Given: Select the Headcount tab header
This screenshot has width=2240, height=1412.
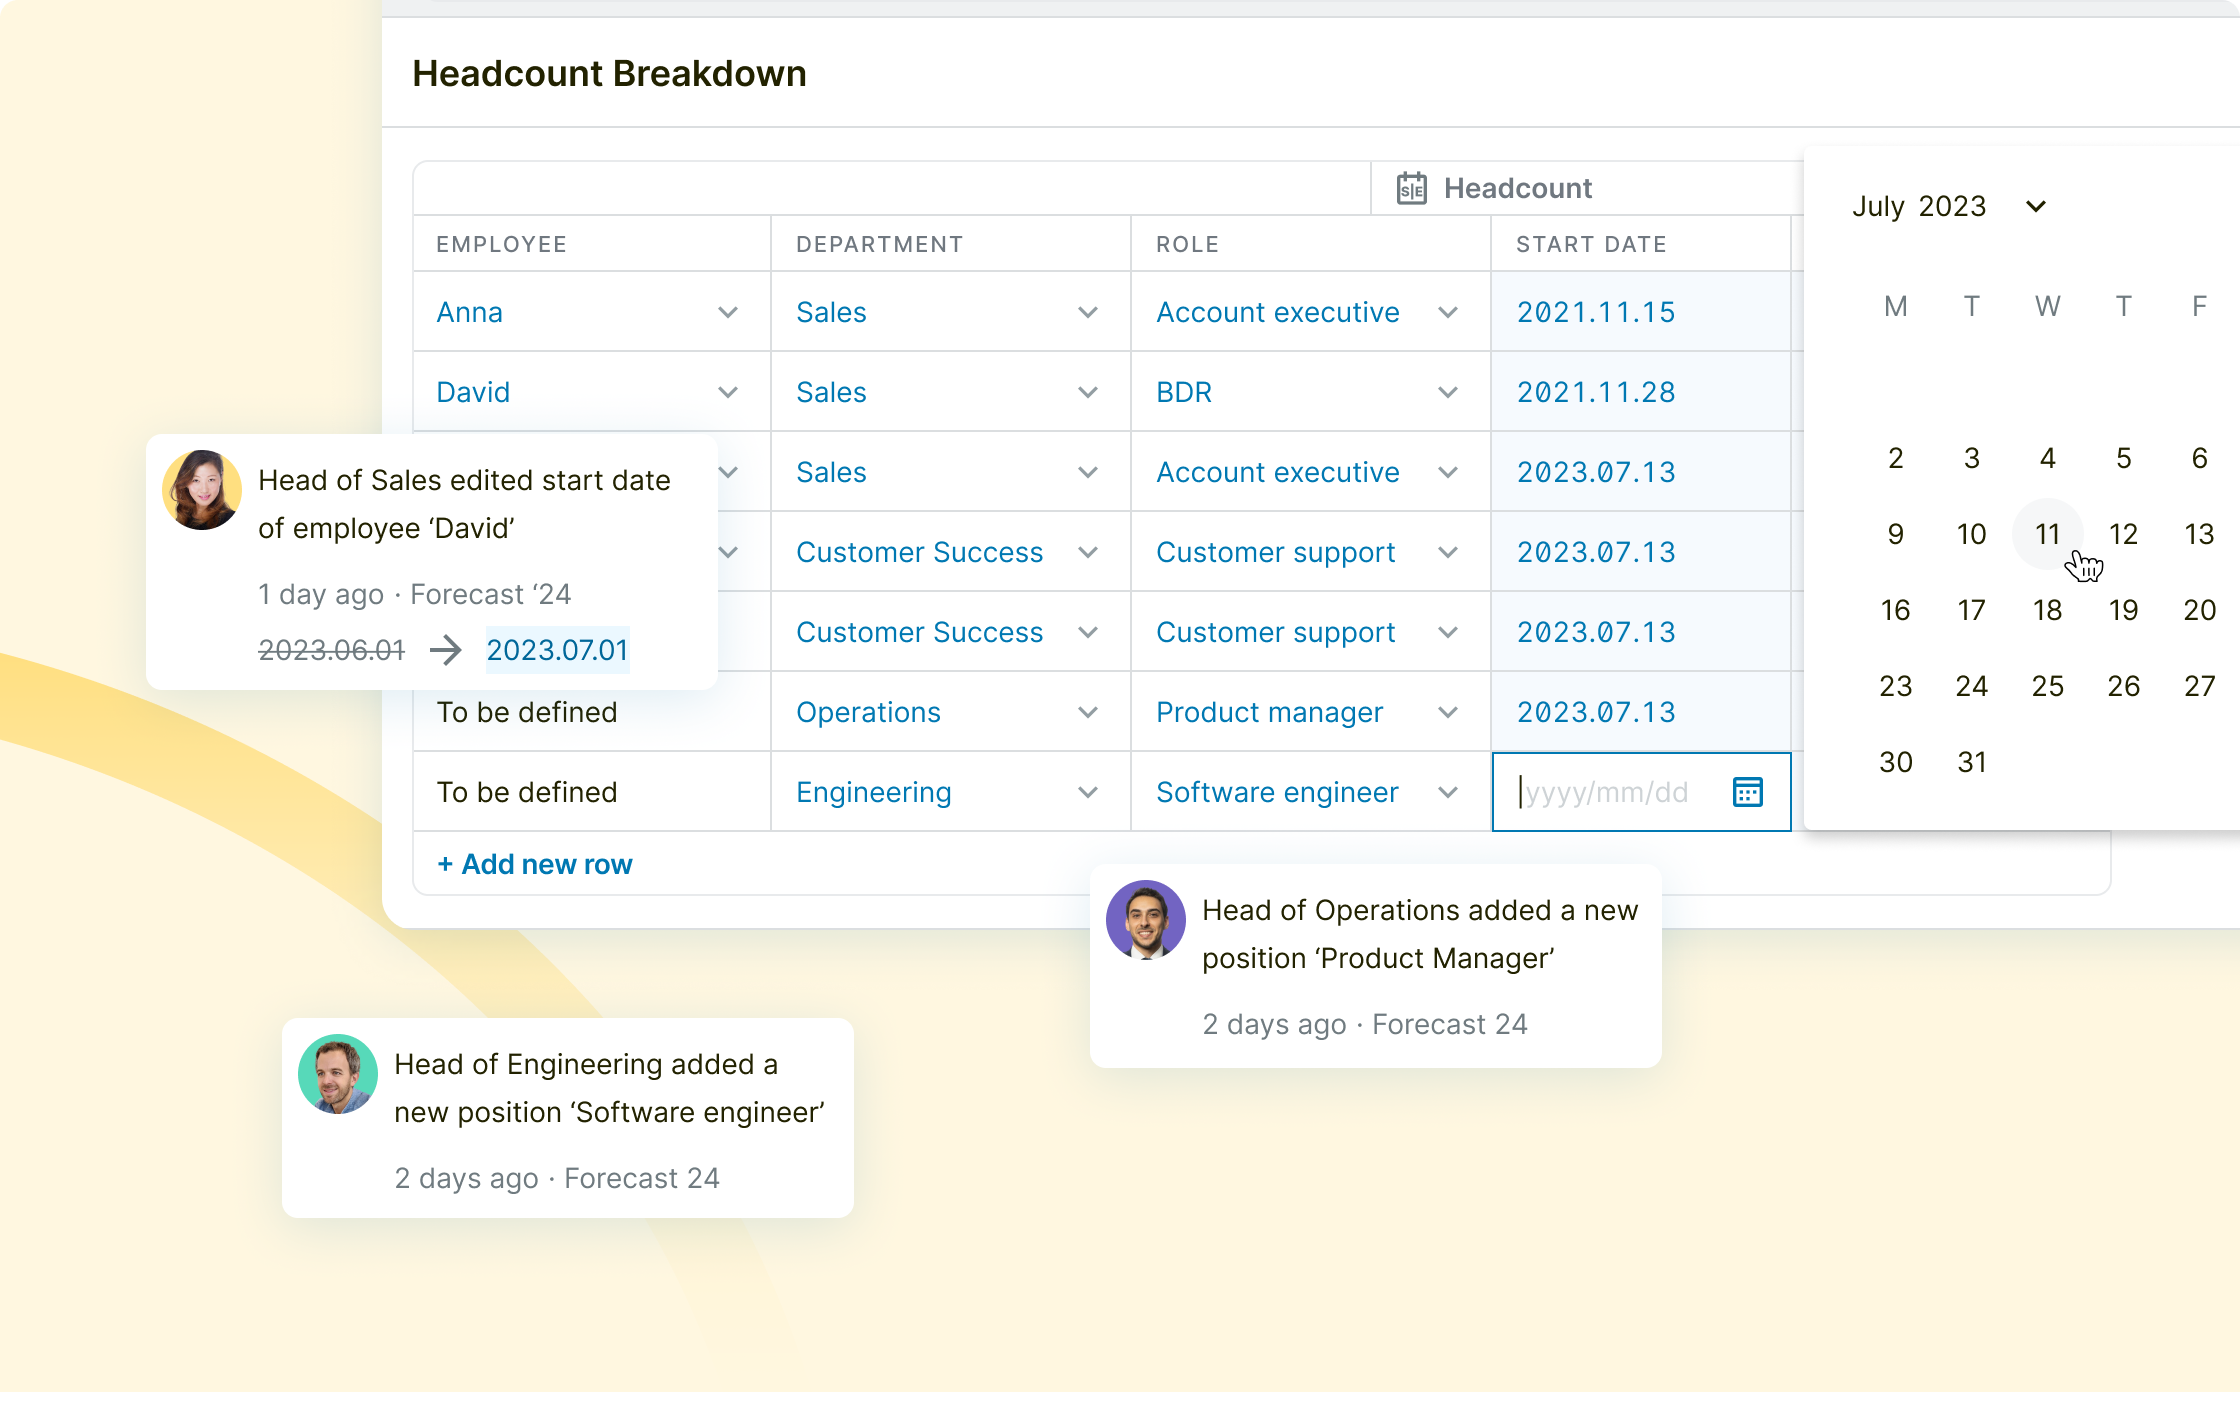Looking at the screenshot, I should click(1517, 188).
